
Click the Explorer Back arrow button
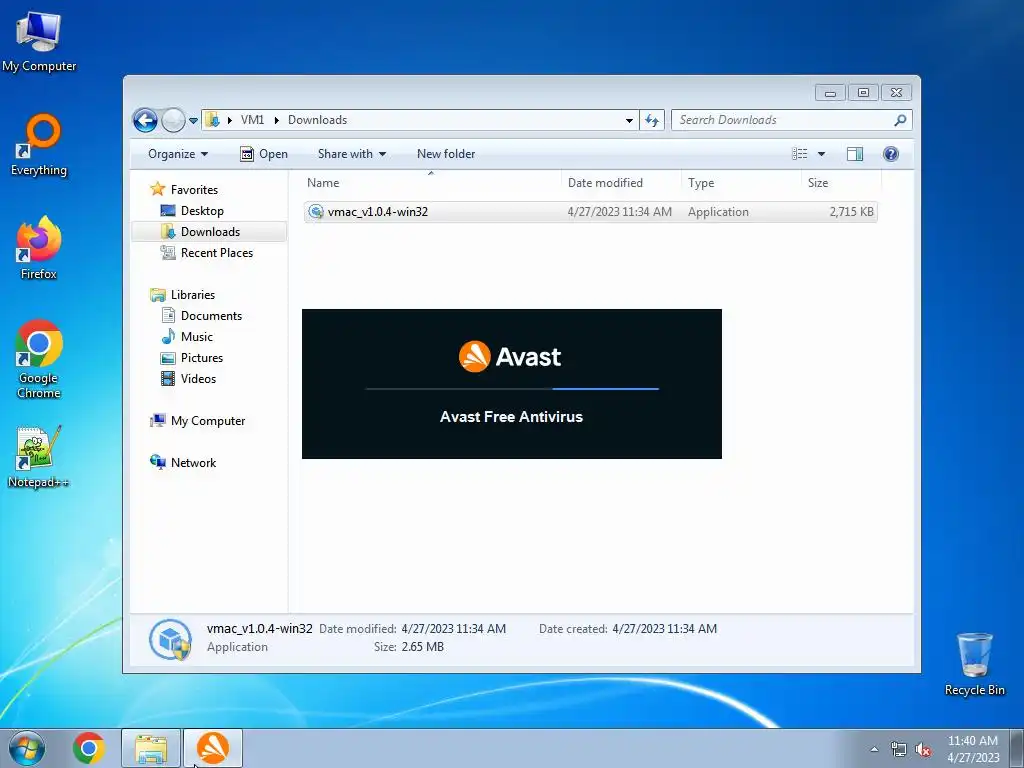coord(145,120)
